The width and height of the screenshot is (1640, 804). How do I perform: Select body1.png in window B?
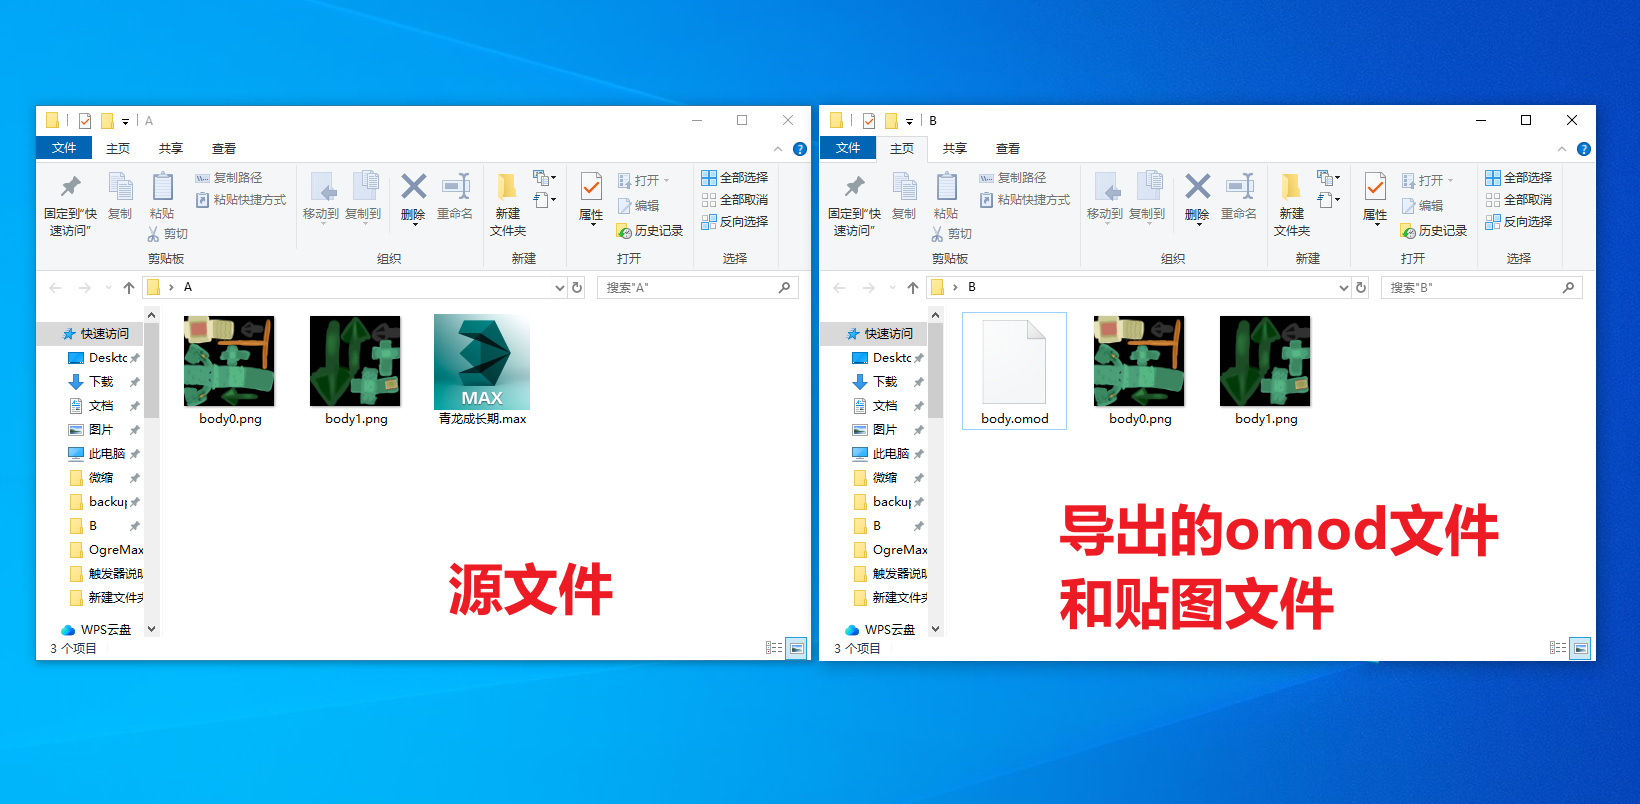[x=1265, y=371]
